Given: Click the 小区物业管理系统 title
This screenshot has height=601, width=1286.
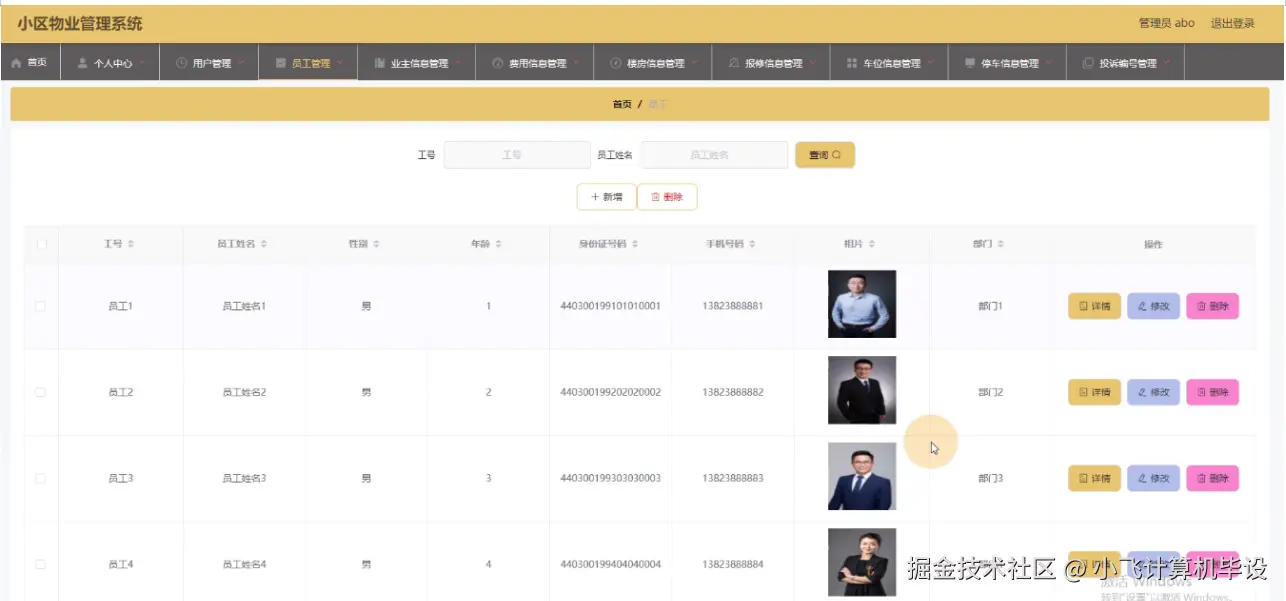Looking at the screenshot, I should pos(80,23).
